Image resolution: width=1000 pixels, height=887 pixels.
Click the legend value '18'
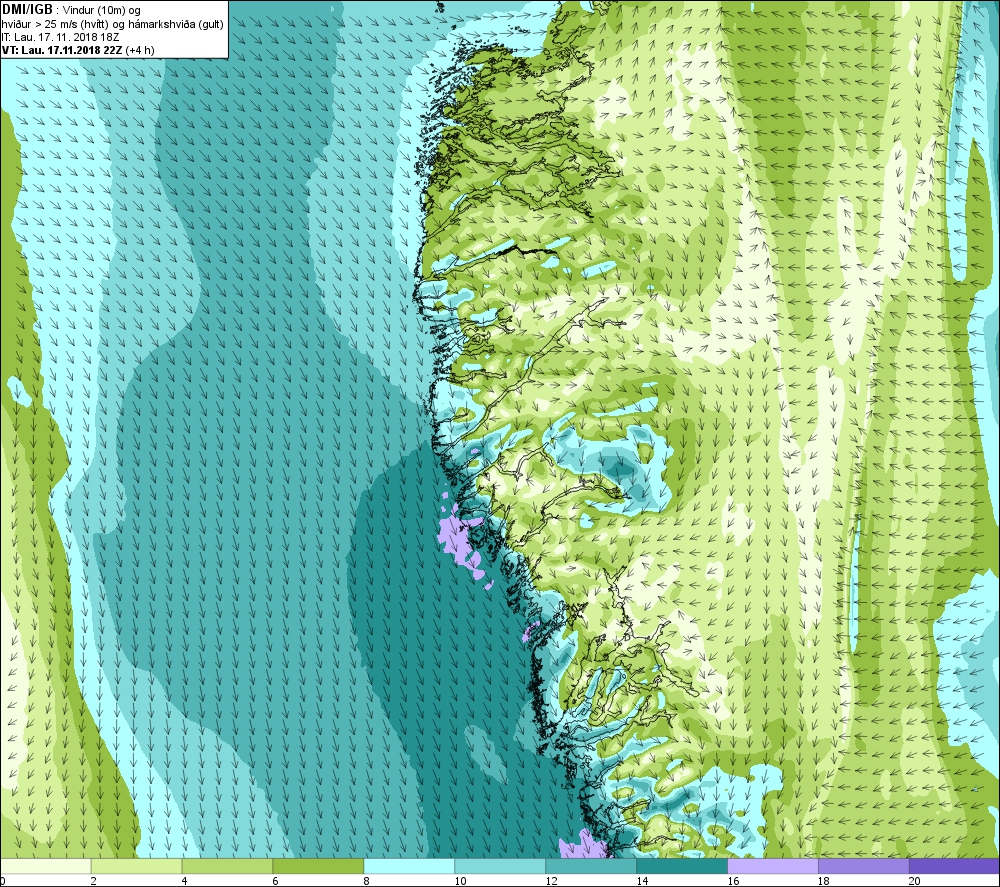pyautogui.click(x=824, y=881)
